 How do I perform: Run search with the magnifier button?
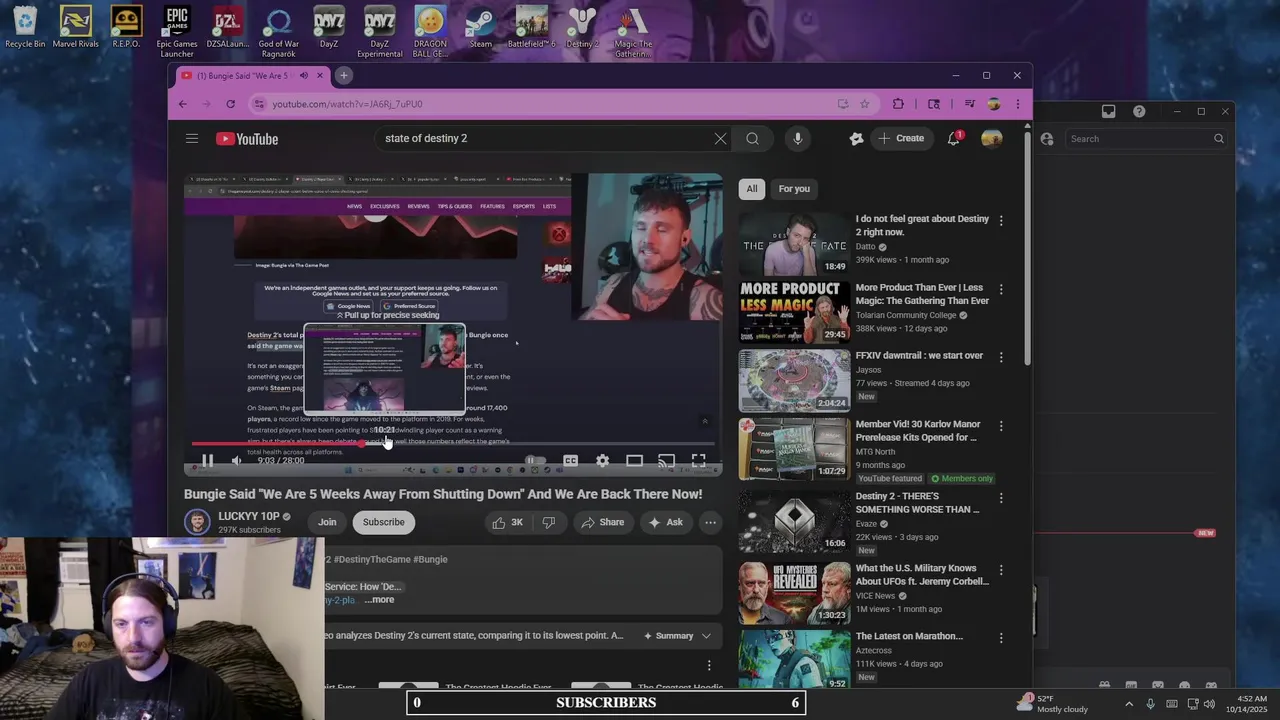pyautogui.click(x=752, y=139)
